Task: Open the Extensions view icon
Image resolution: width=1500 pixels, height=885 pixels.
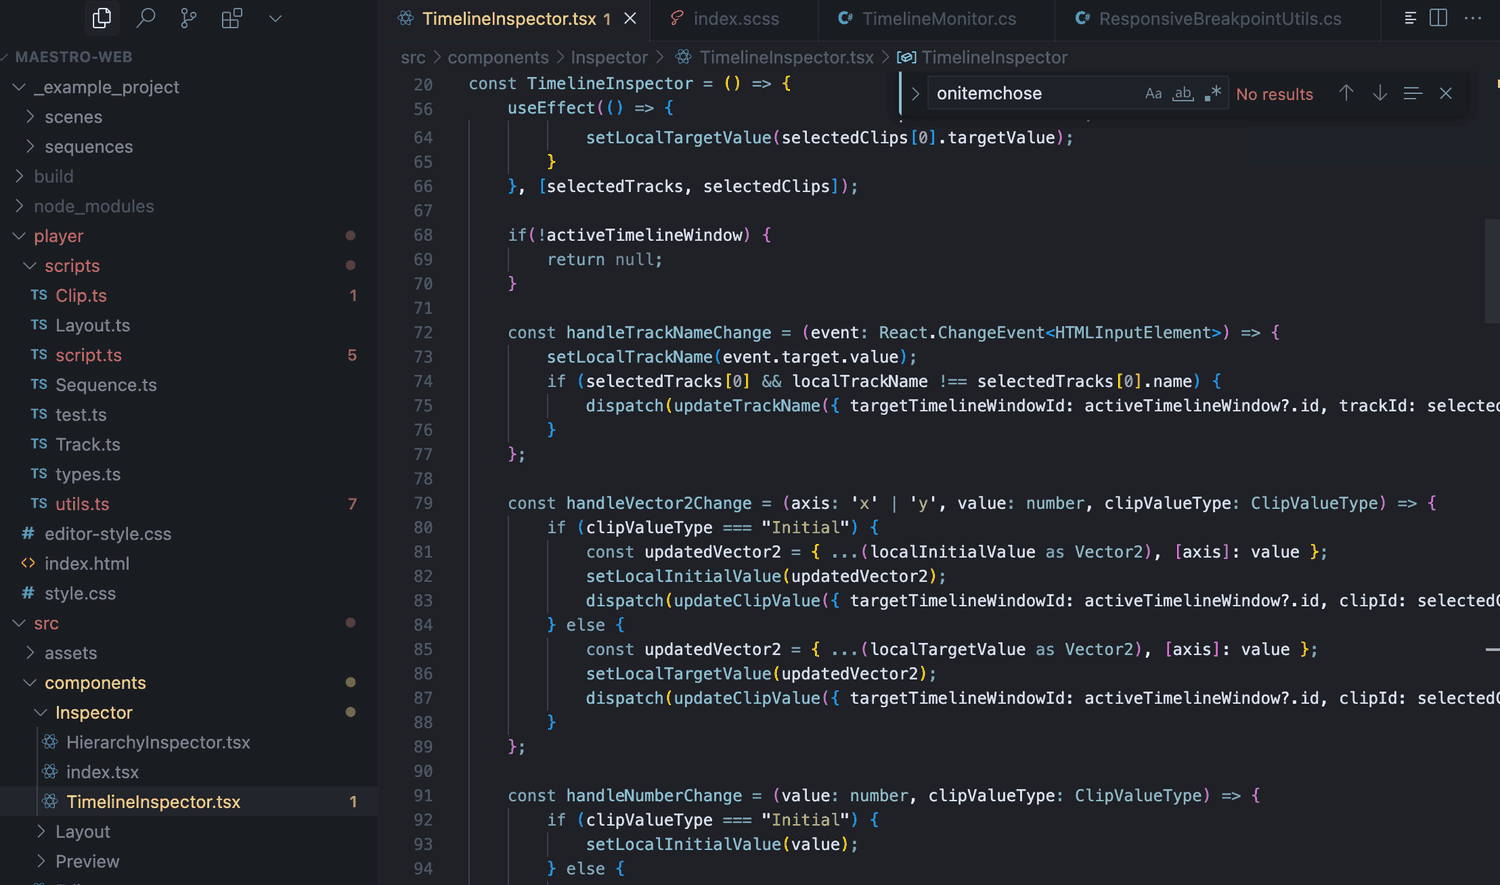Action: tap(232, 18)
